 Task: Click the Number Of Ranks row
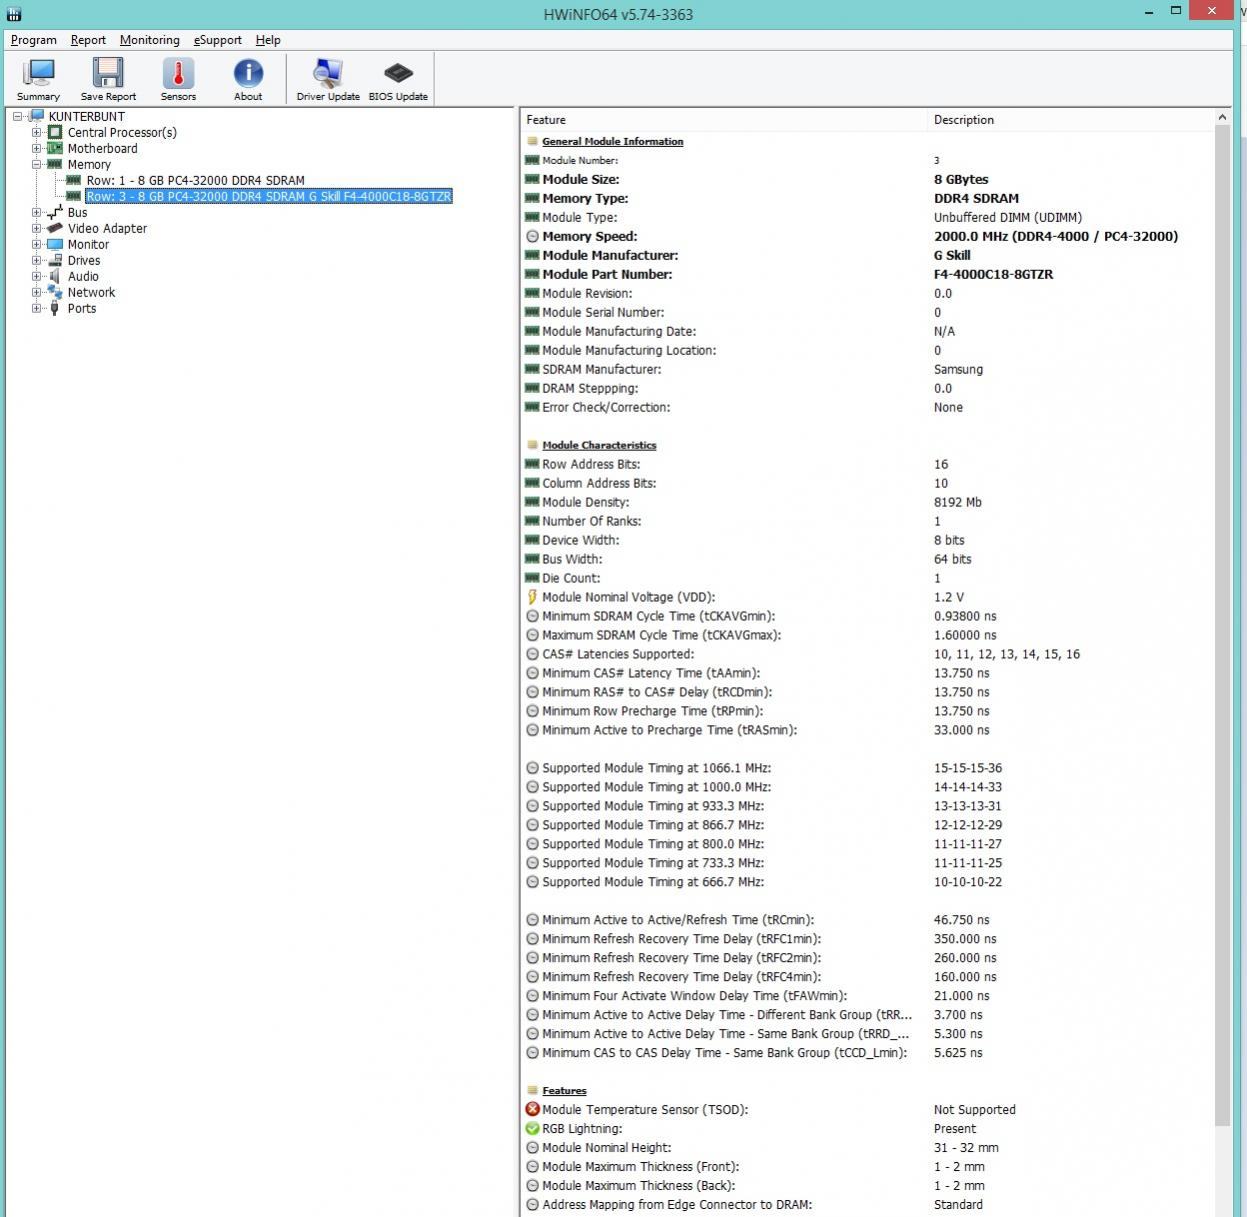867,521
